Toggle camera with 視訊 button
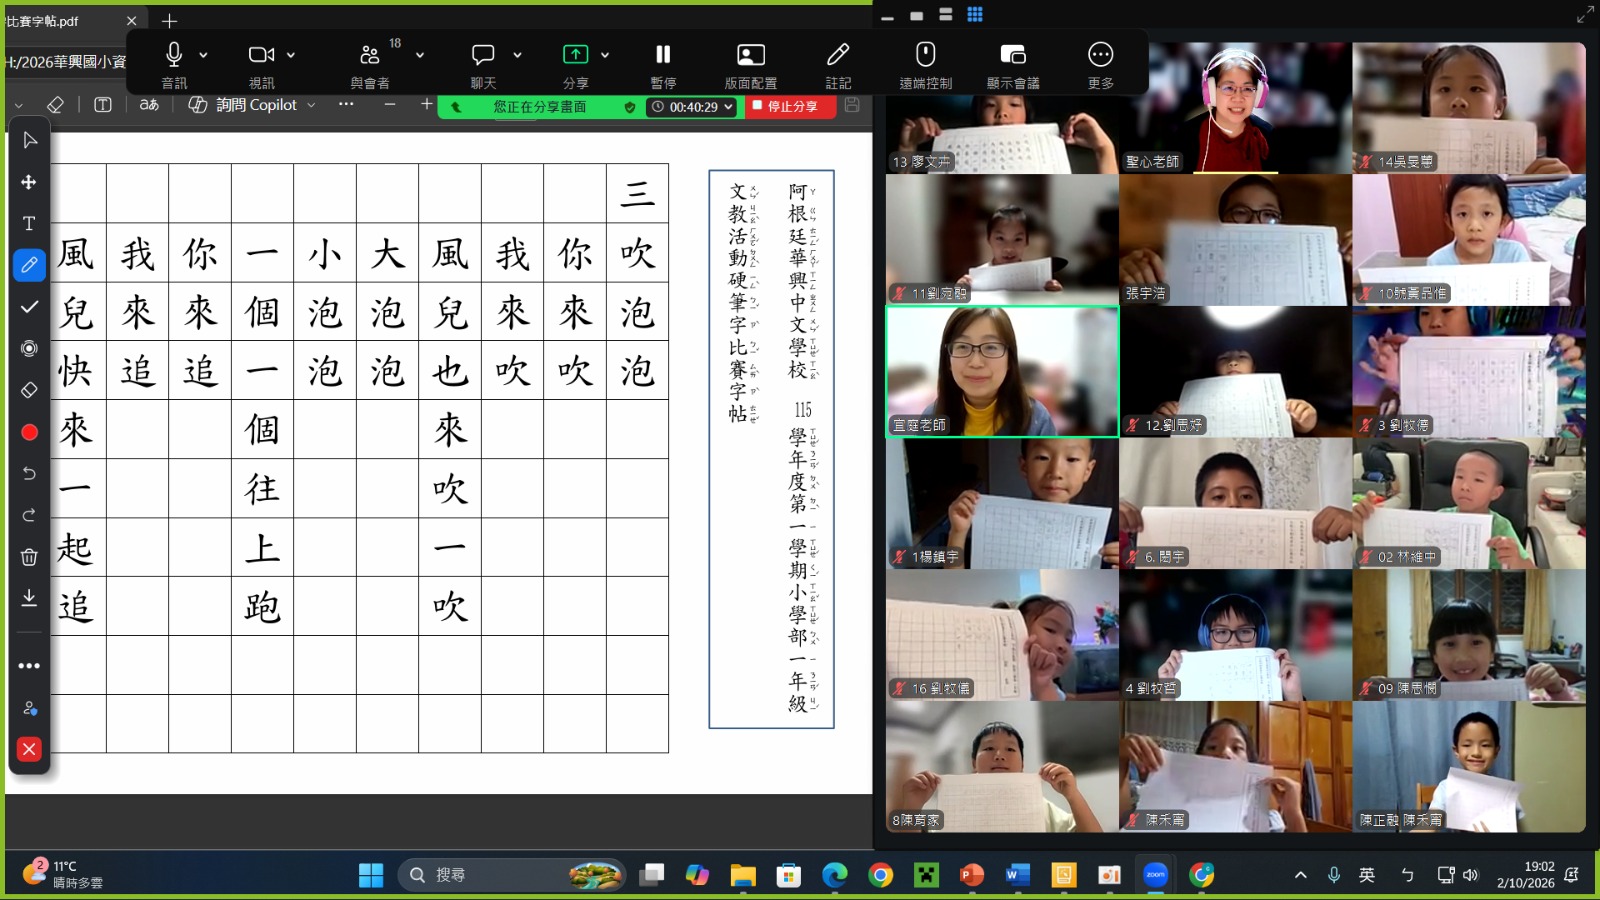The height and width of the screenshot is (900, 1600). point(262,65)
